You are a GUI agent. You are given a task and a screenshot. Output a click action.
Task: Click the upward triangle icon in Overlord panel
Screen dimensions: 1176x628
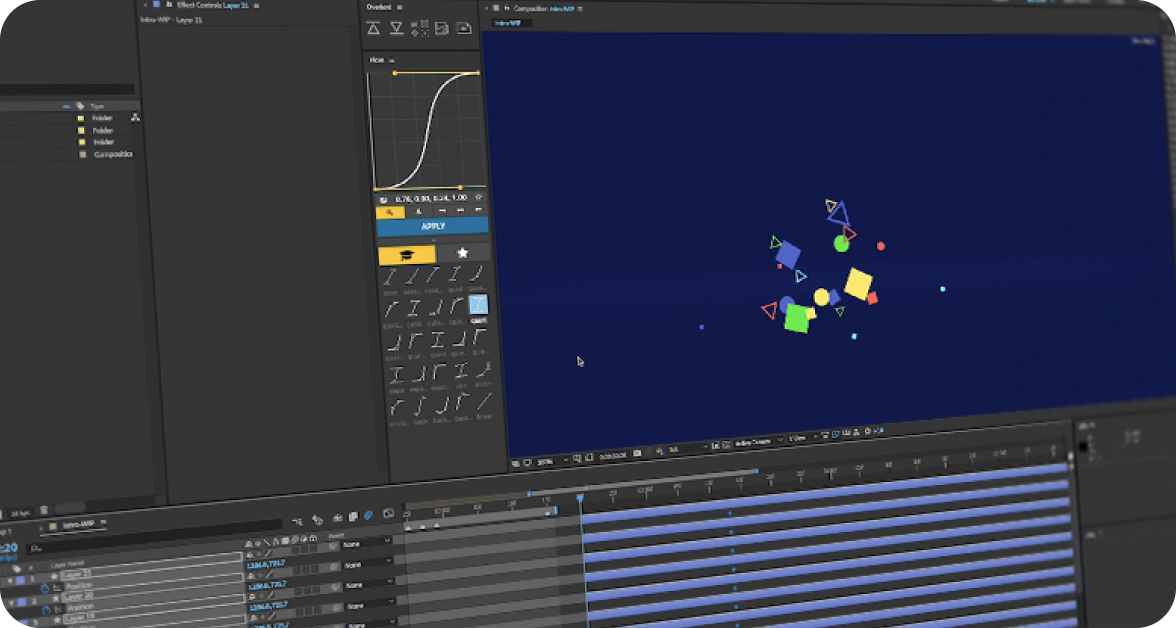(374, 29)
